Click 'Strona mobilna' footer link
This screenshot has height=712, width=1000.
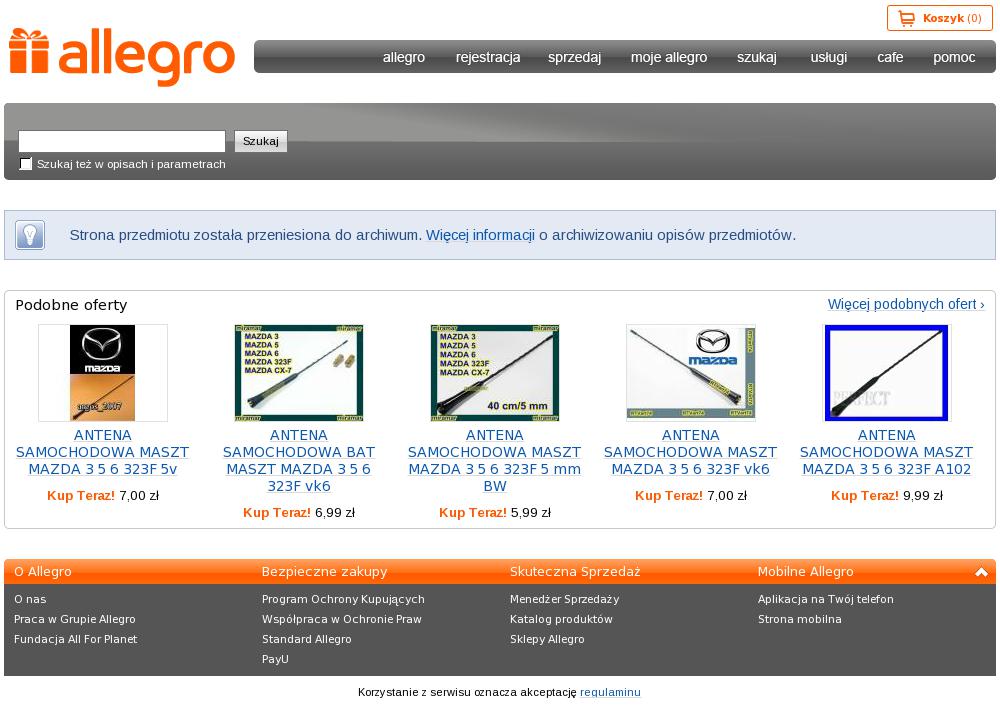coord(800,619)
